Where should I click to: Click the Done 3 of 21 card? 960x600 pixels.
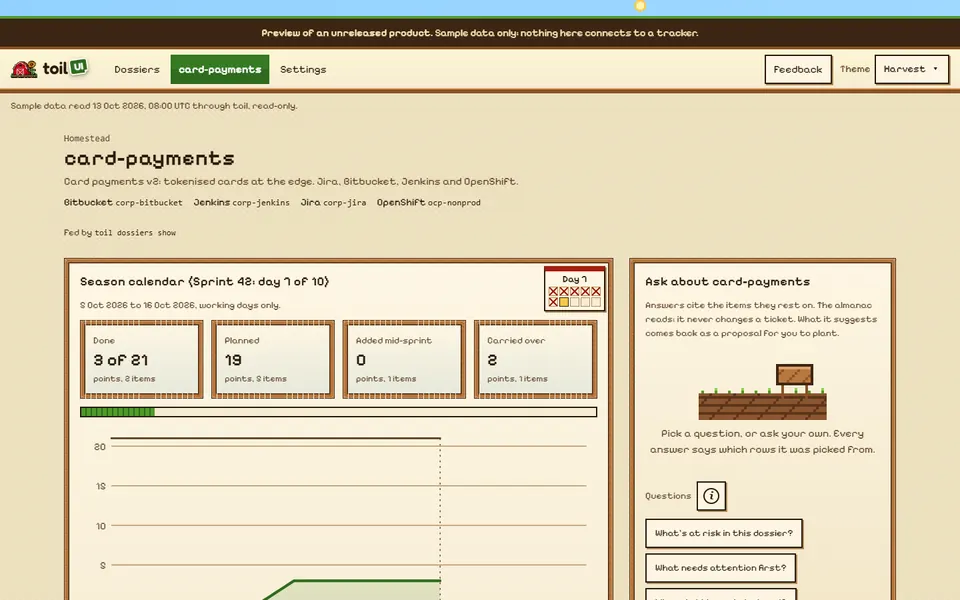[141, 359]
